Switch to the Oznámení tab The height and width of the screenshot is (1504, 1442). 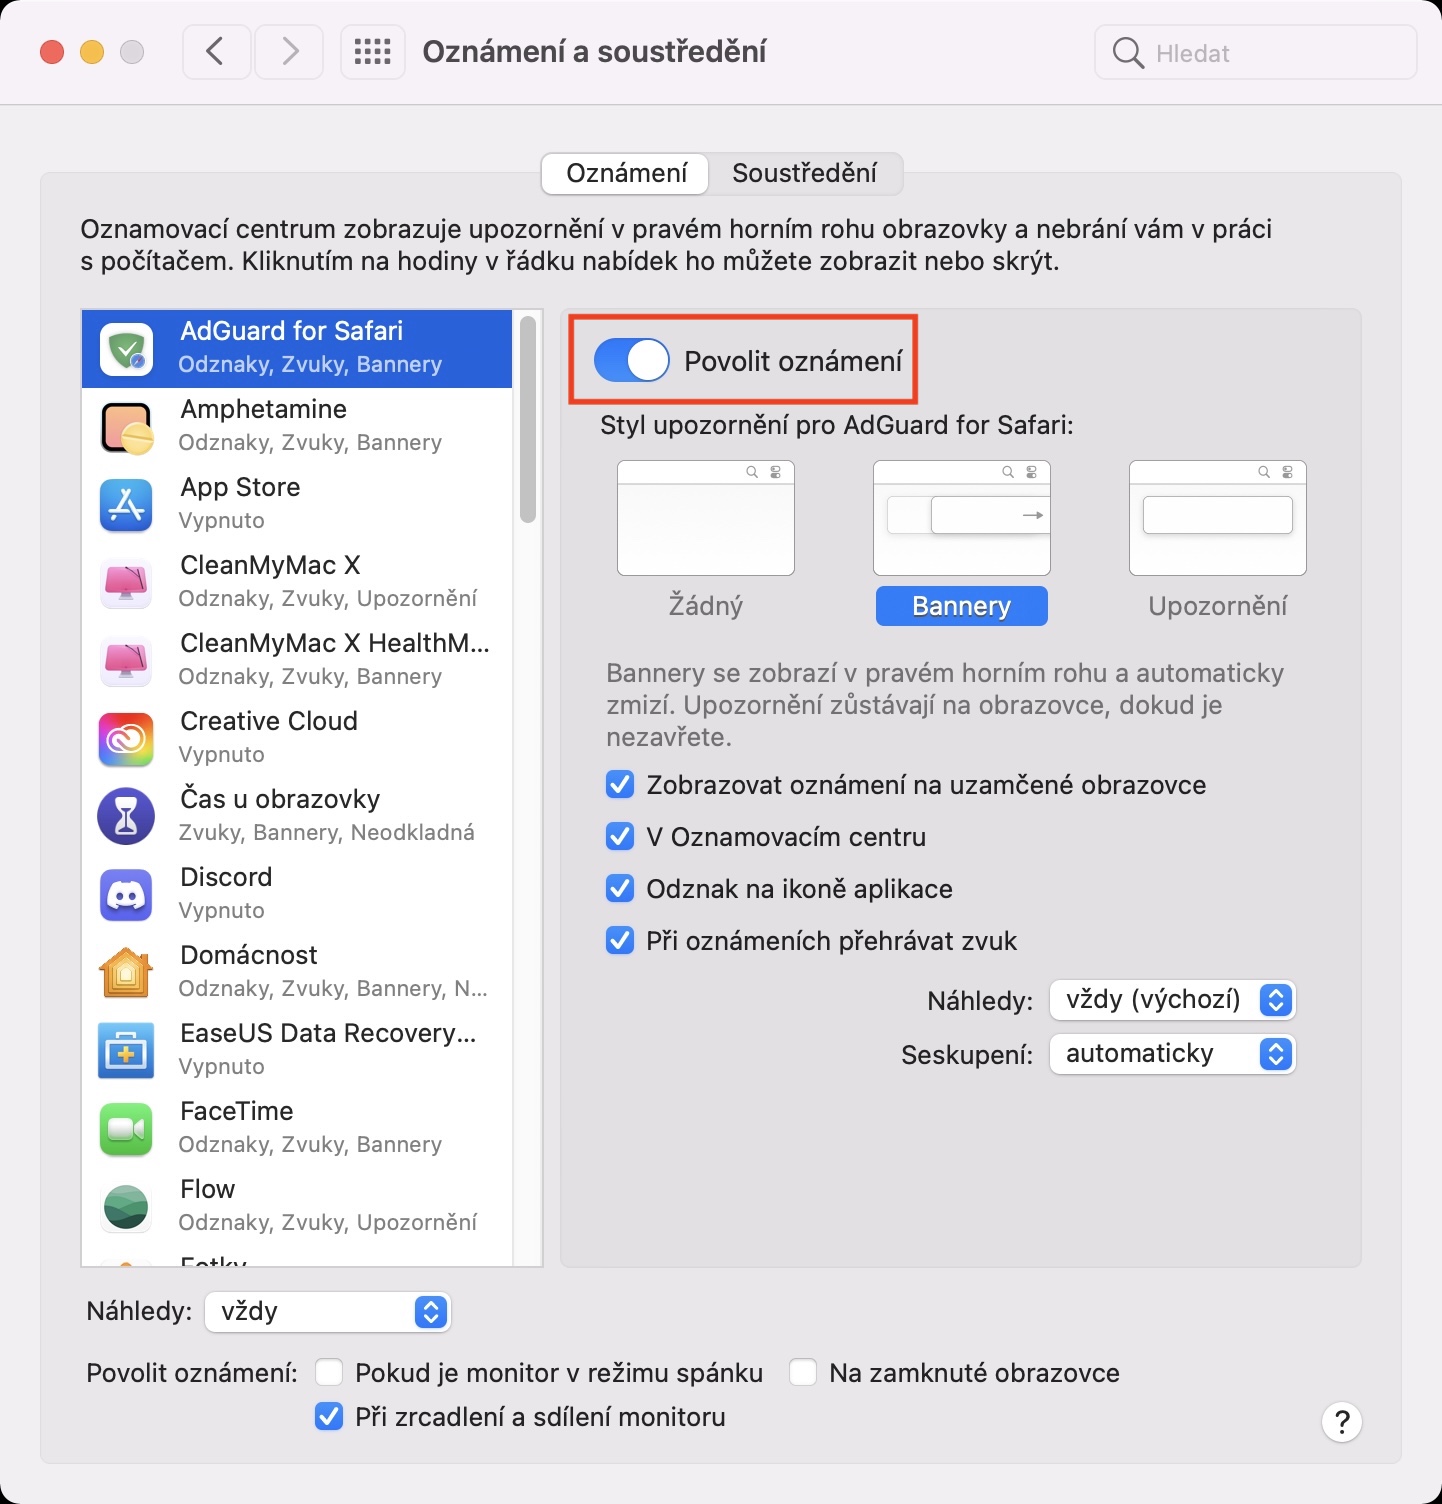(x=626, y=174)
